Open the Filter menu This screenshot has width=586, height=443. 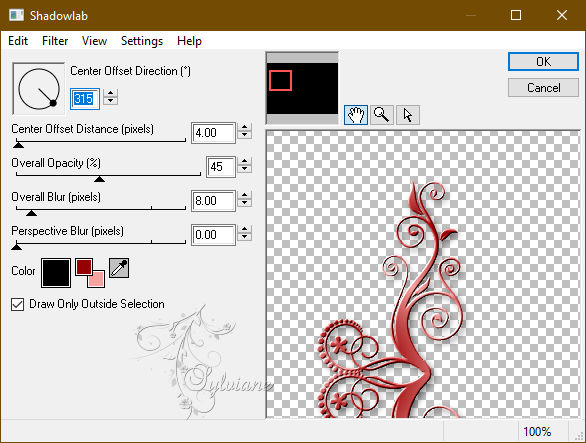tap(55, 40)
